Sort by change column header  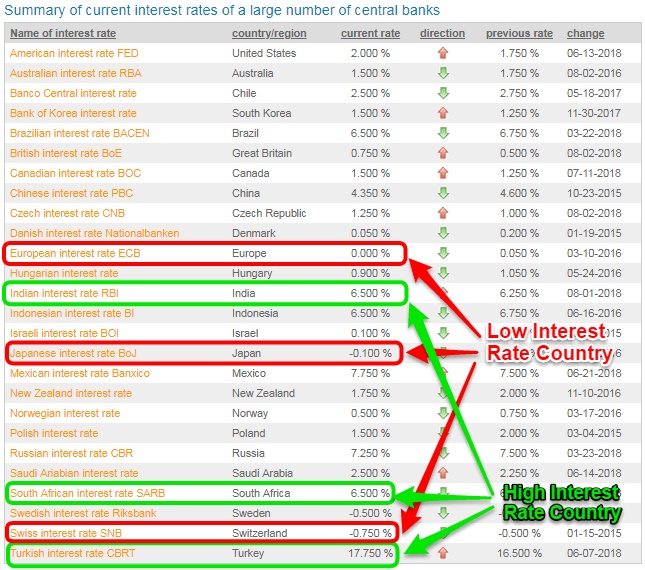click(x=585, y=33)
